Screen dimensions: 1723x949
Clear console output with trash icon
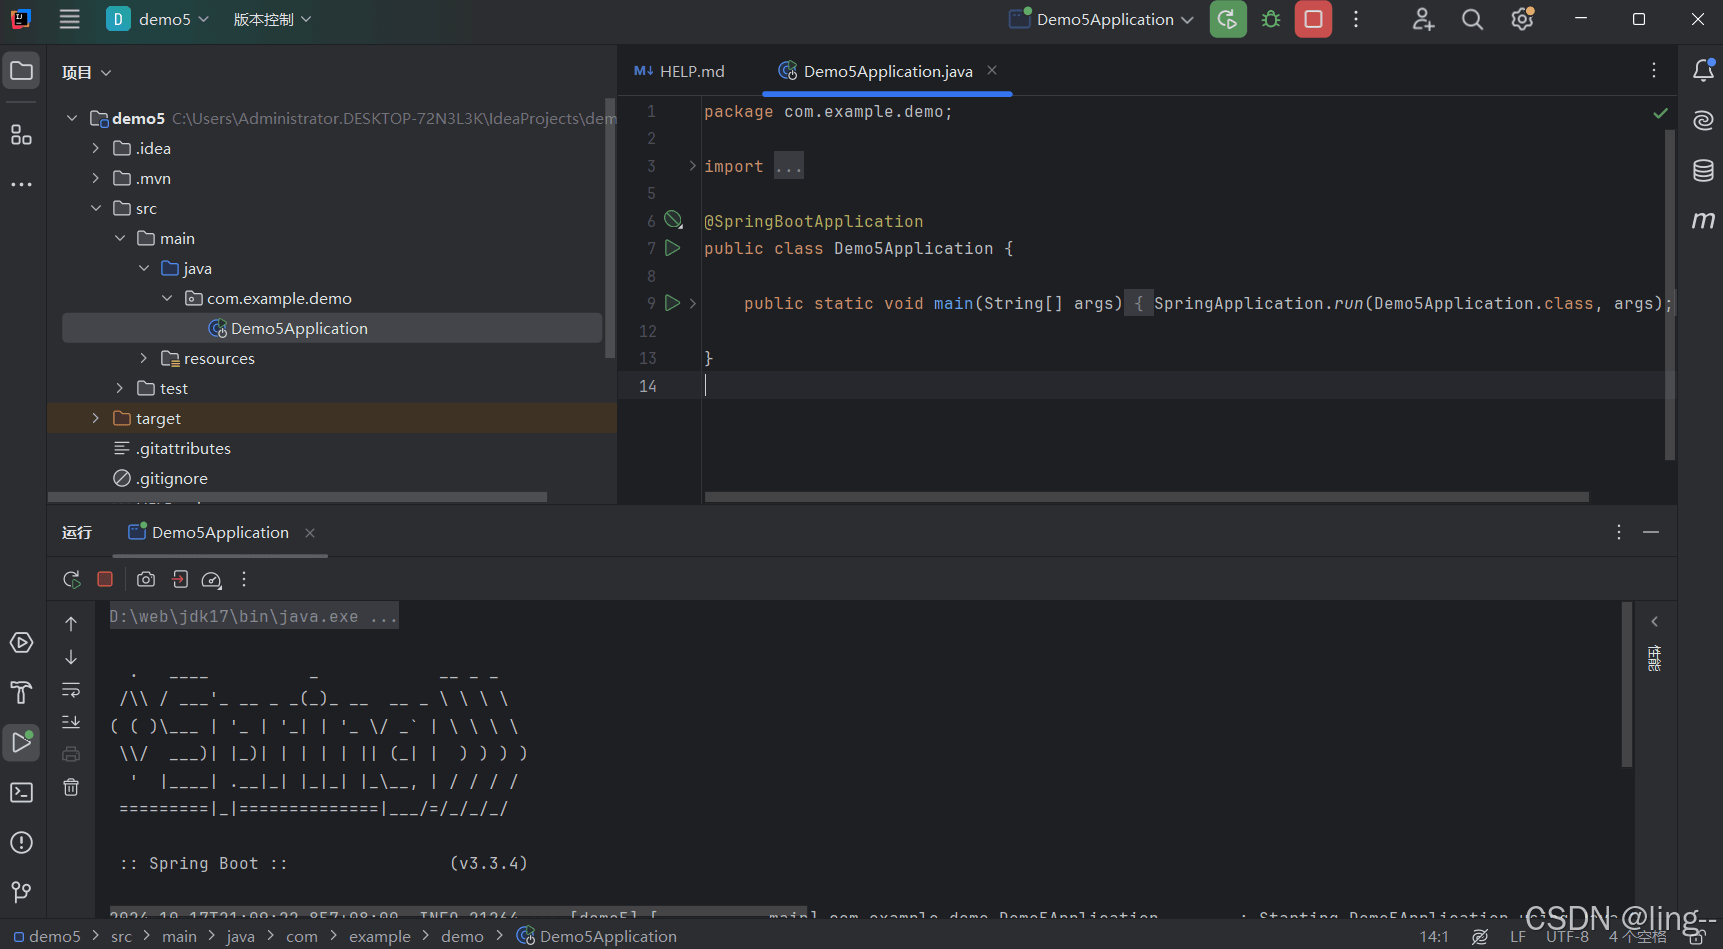pos(71,788)
